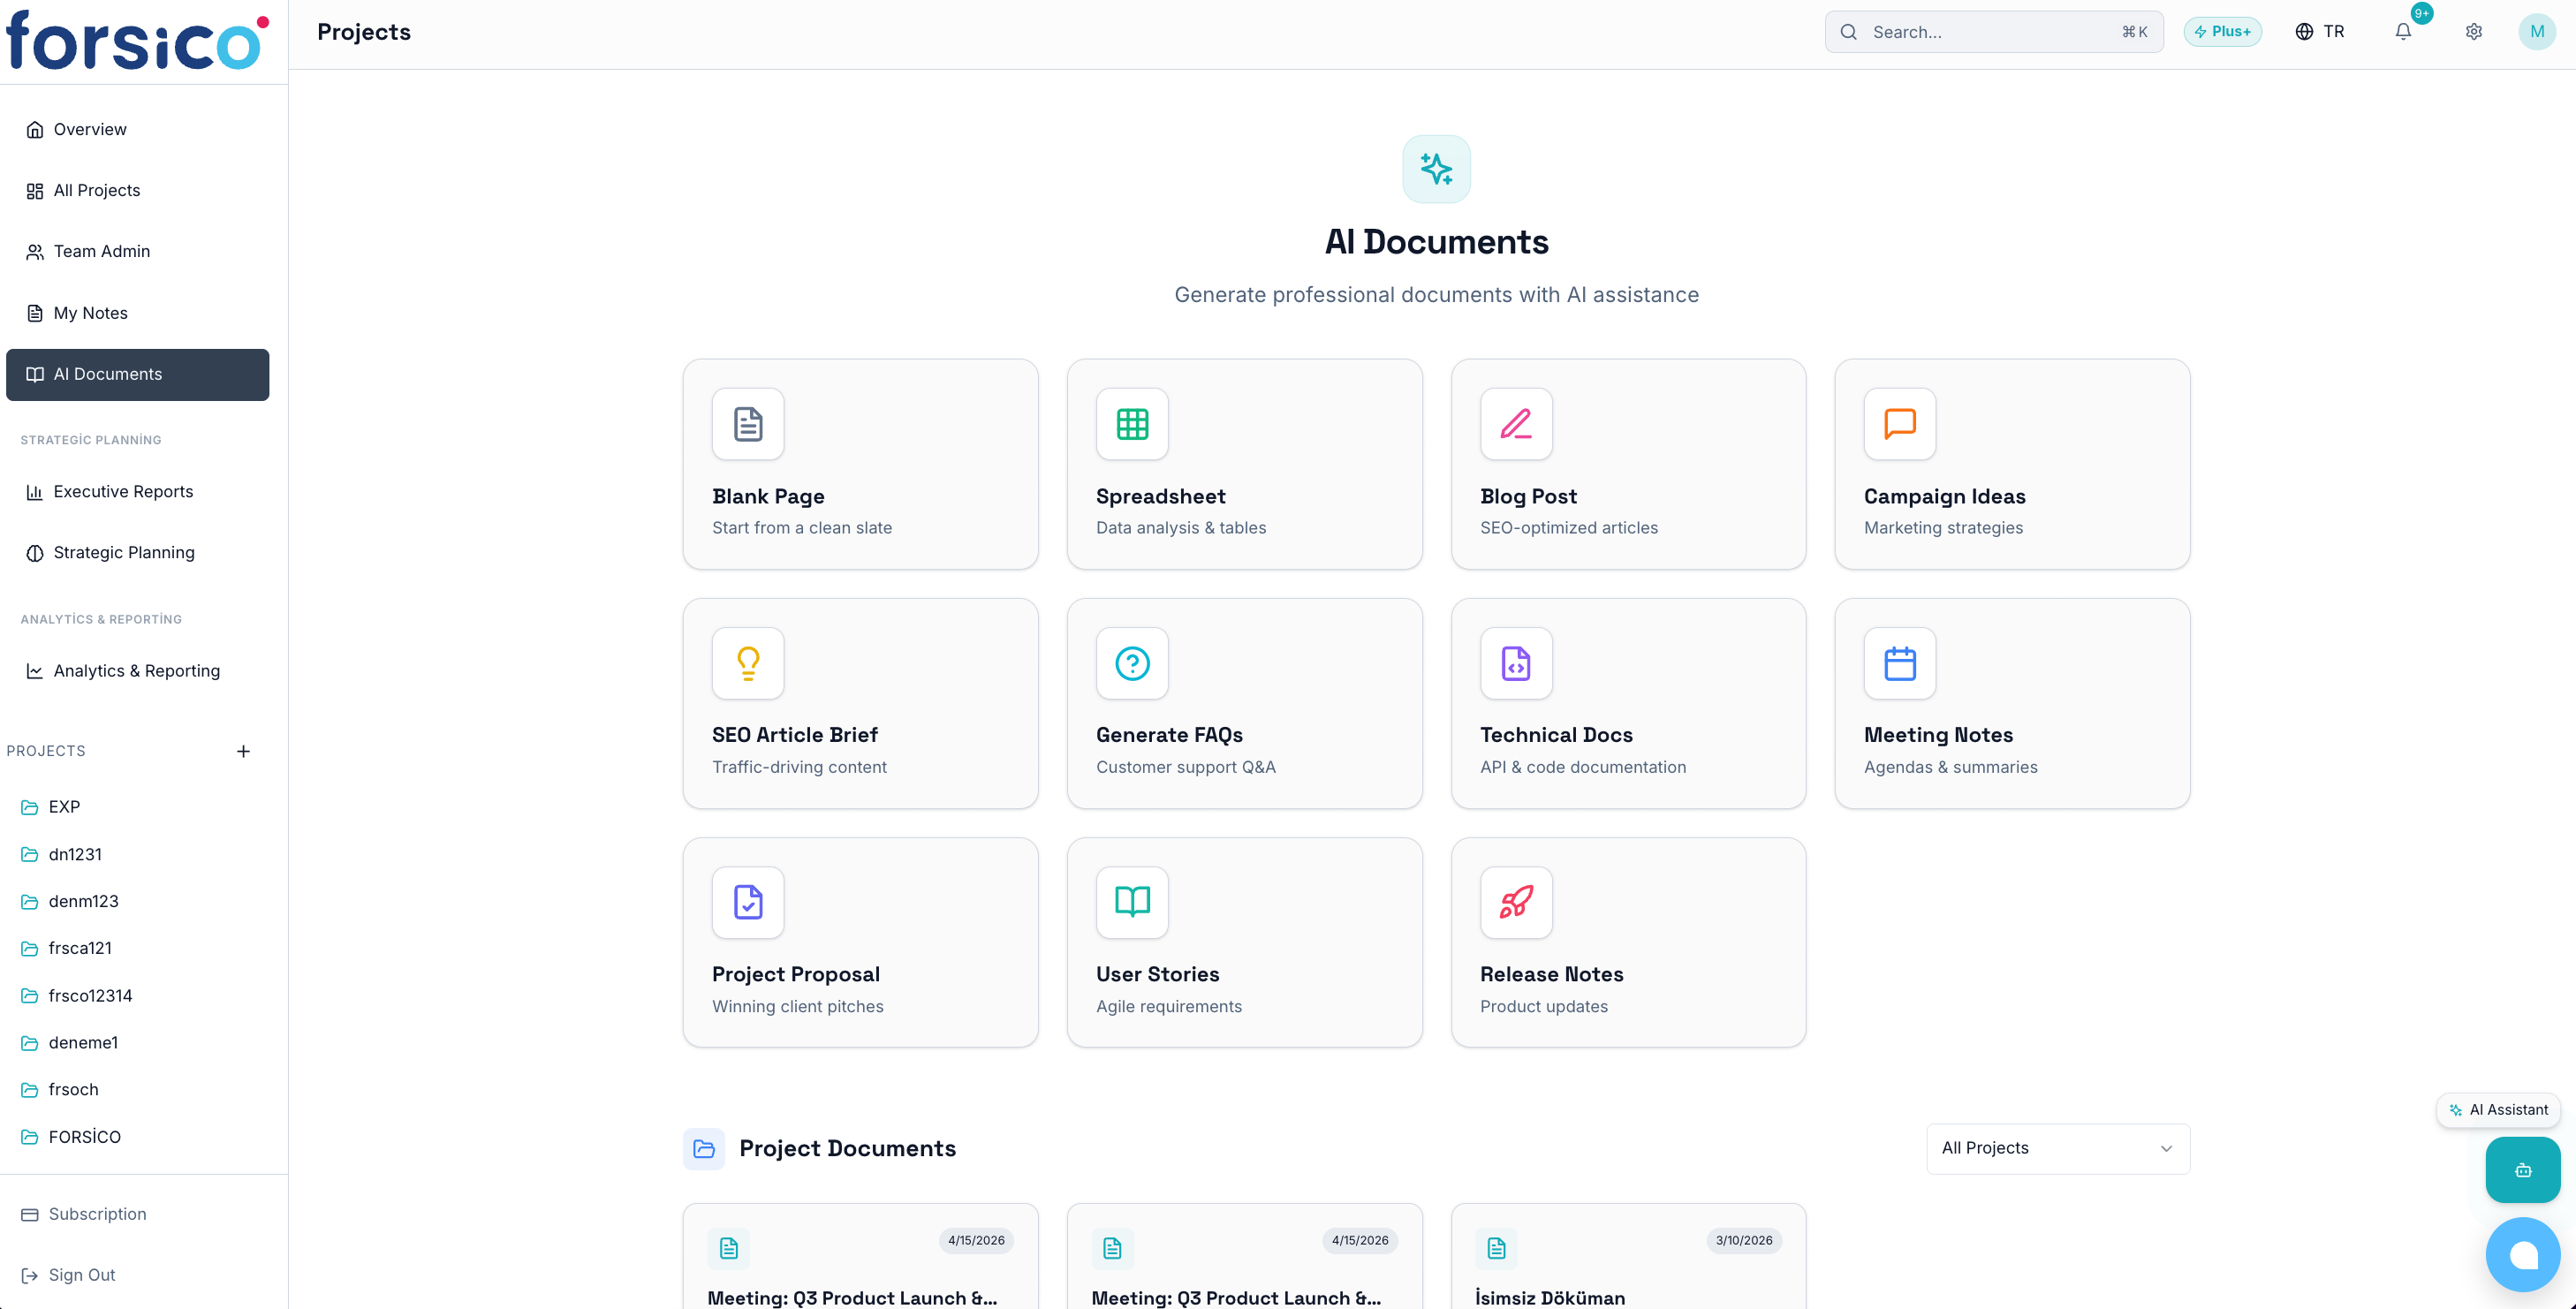Screen dimensions: 2576x1309
Task: Open the AI Assistant robot button
Action: click(x=2522, y=1170)
